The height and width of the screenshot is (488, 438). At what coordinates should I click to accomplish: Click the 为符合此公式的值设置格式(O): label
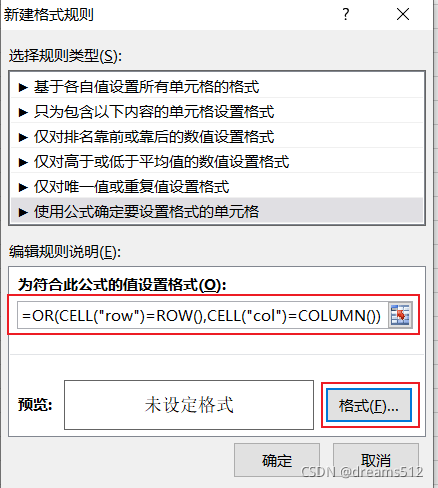point(122,285)
